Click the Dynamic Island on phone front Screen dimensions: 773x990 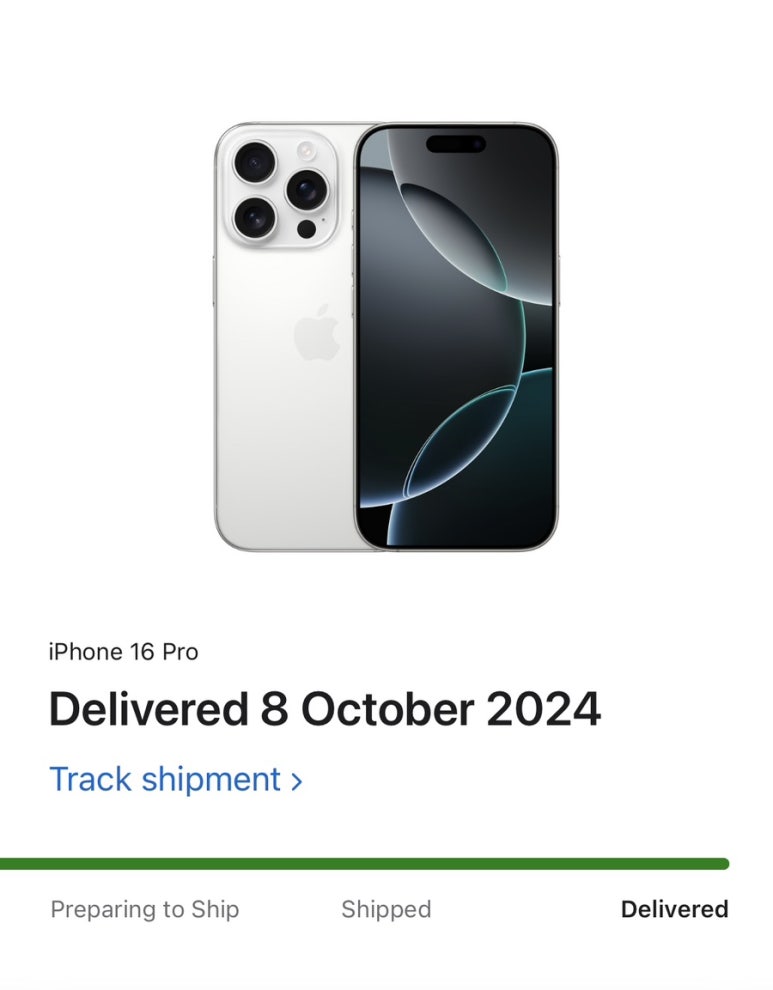pyautogui.click(x=456, y=144)
